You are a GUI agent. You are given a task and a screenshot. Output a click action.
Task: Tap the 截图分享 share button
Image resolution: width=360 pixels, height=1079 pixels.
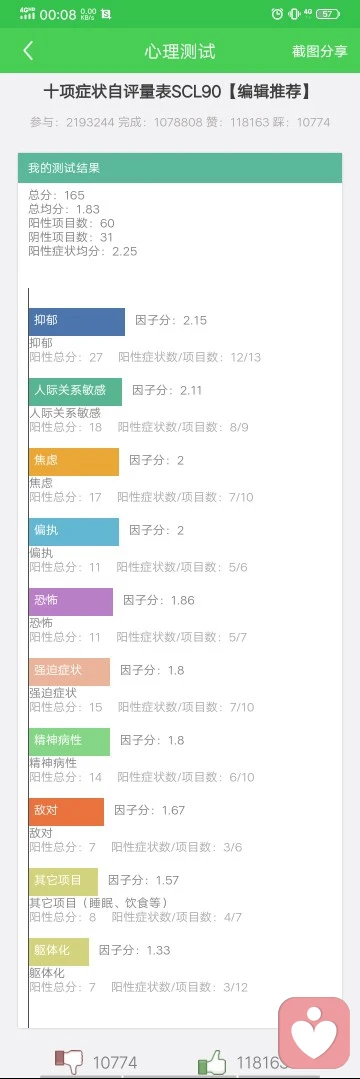(319, 52)
